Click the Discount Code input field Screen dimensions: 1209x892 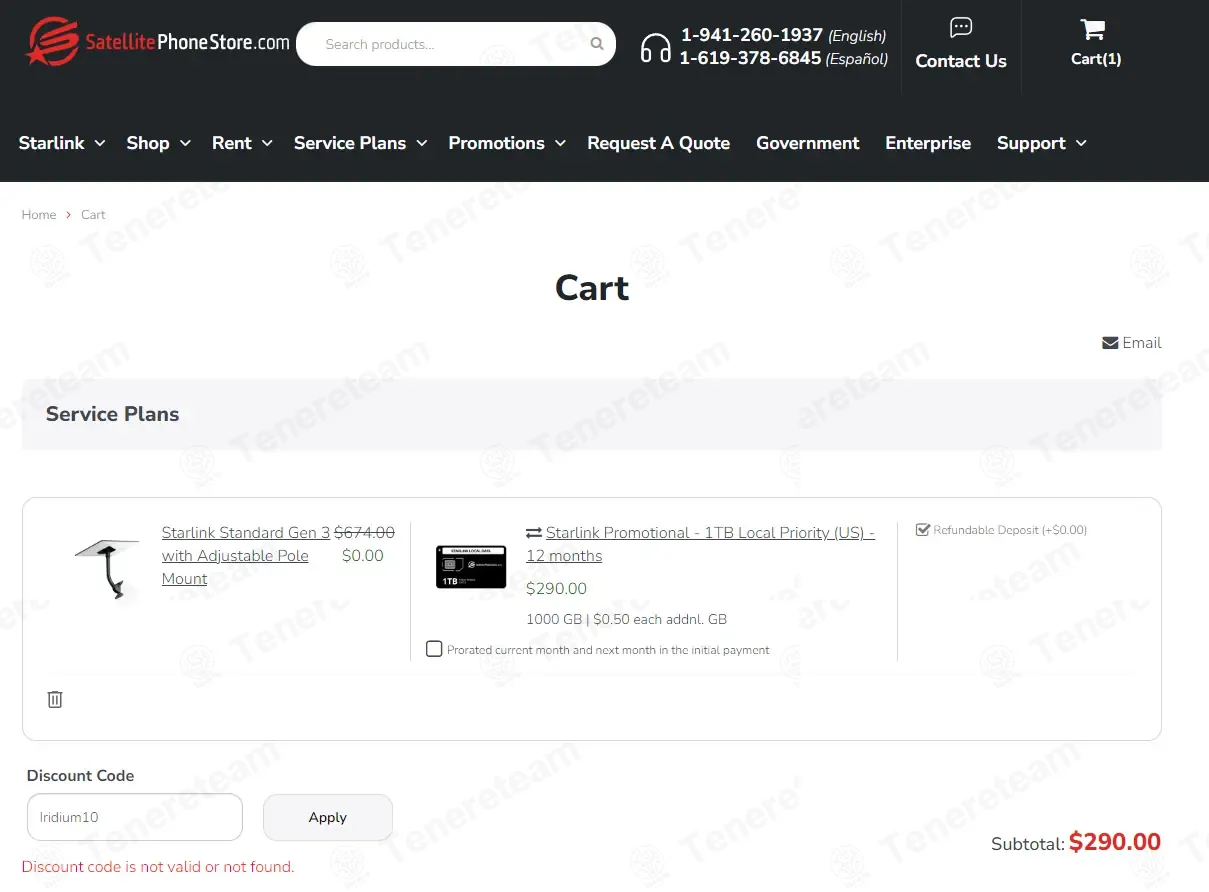(135, 817)
